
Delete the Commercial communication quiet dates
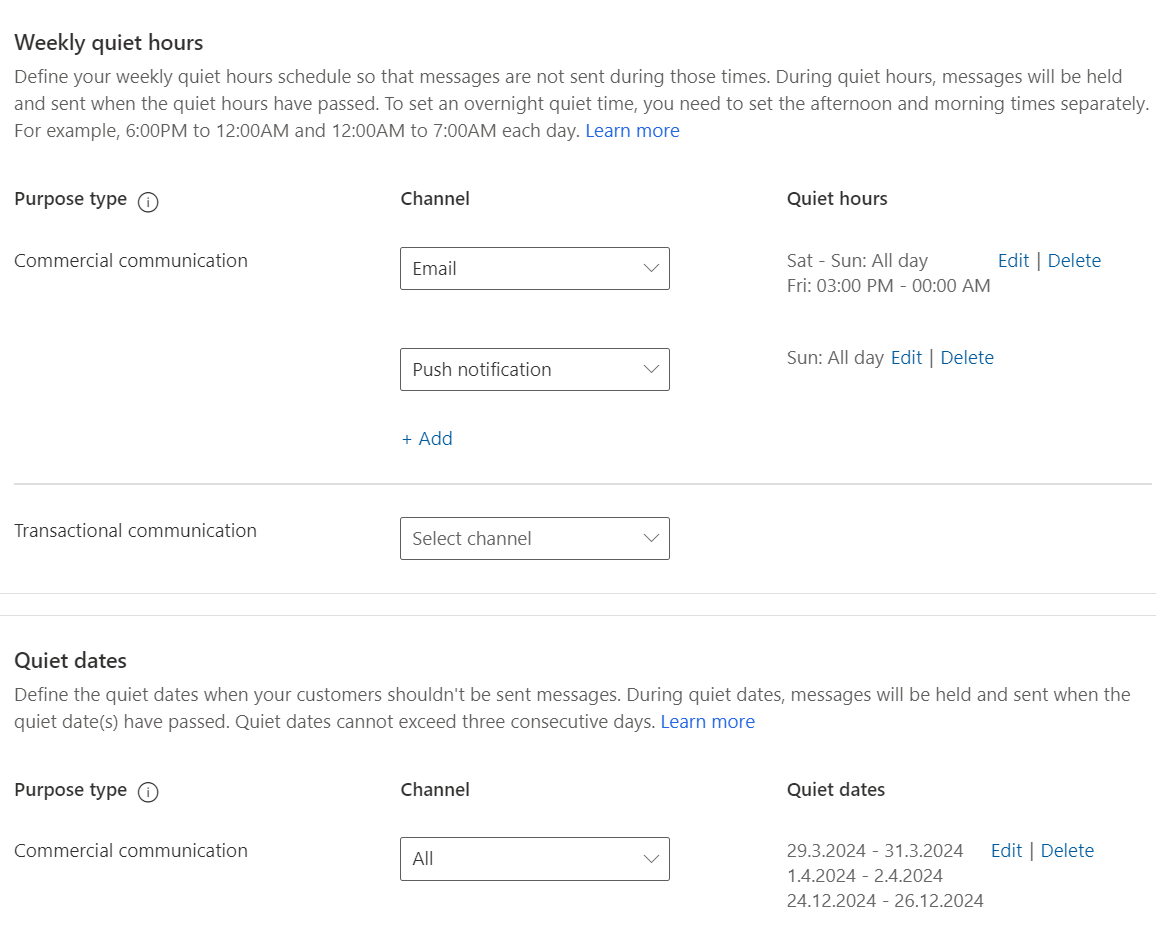click(1066, 850)
